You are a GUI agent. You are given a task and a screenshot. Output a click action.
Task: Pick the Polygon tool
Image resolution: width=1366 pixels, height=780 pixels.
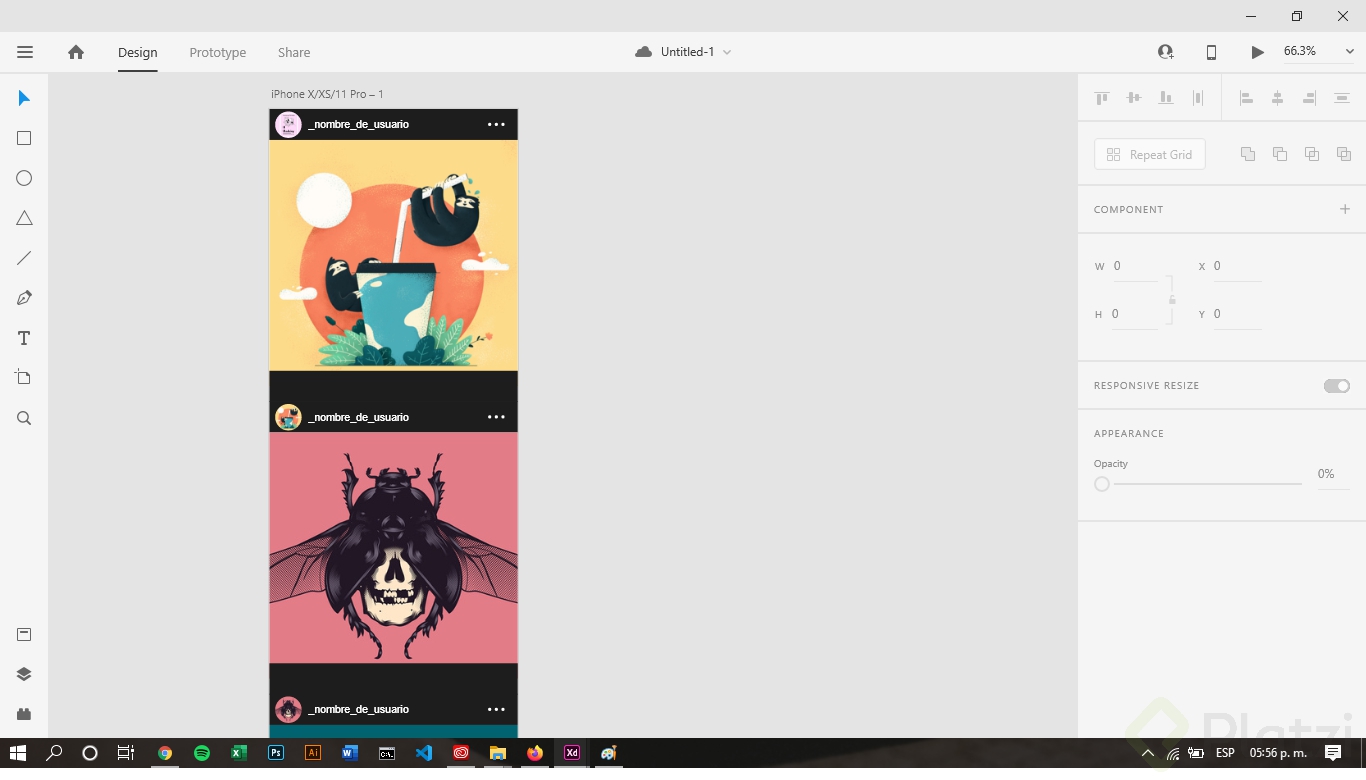[x=23, y=217]
